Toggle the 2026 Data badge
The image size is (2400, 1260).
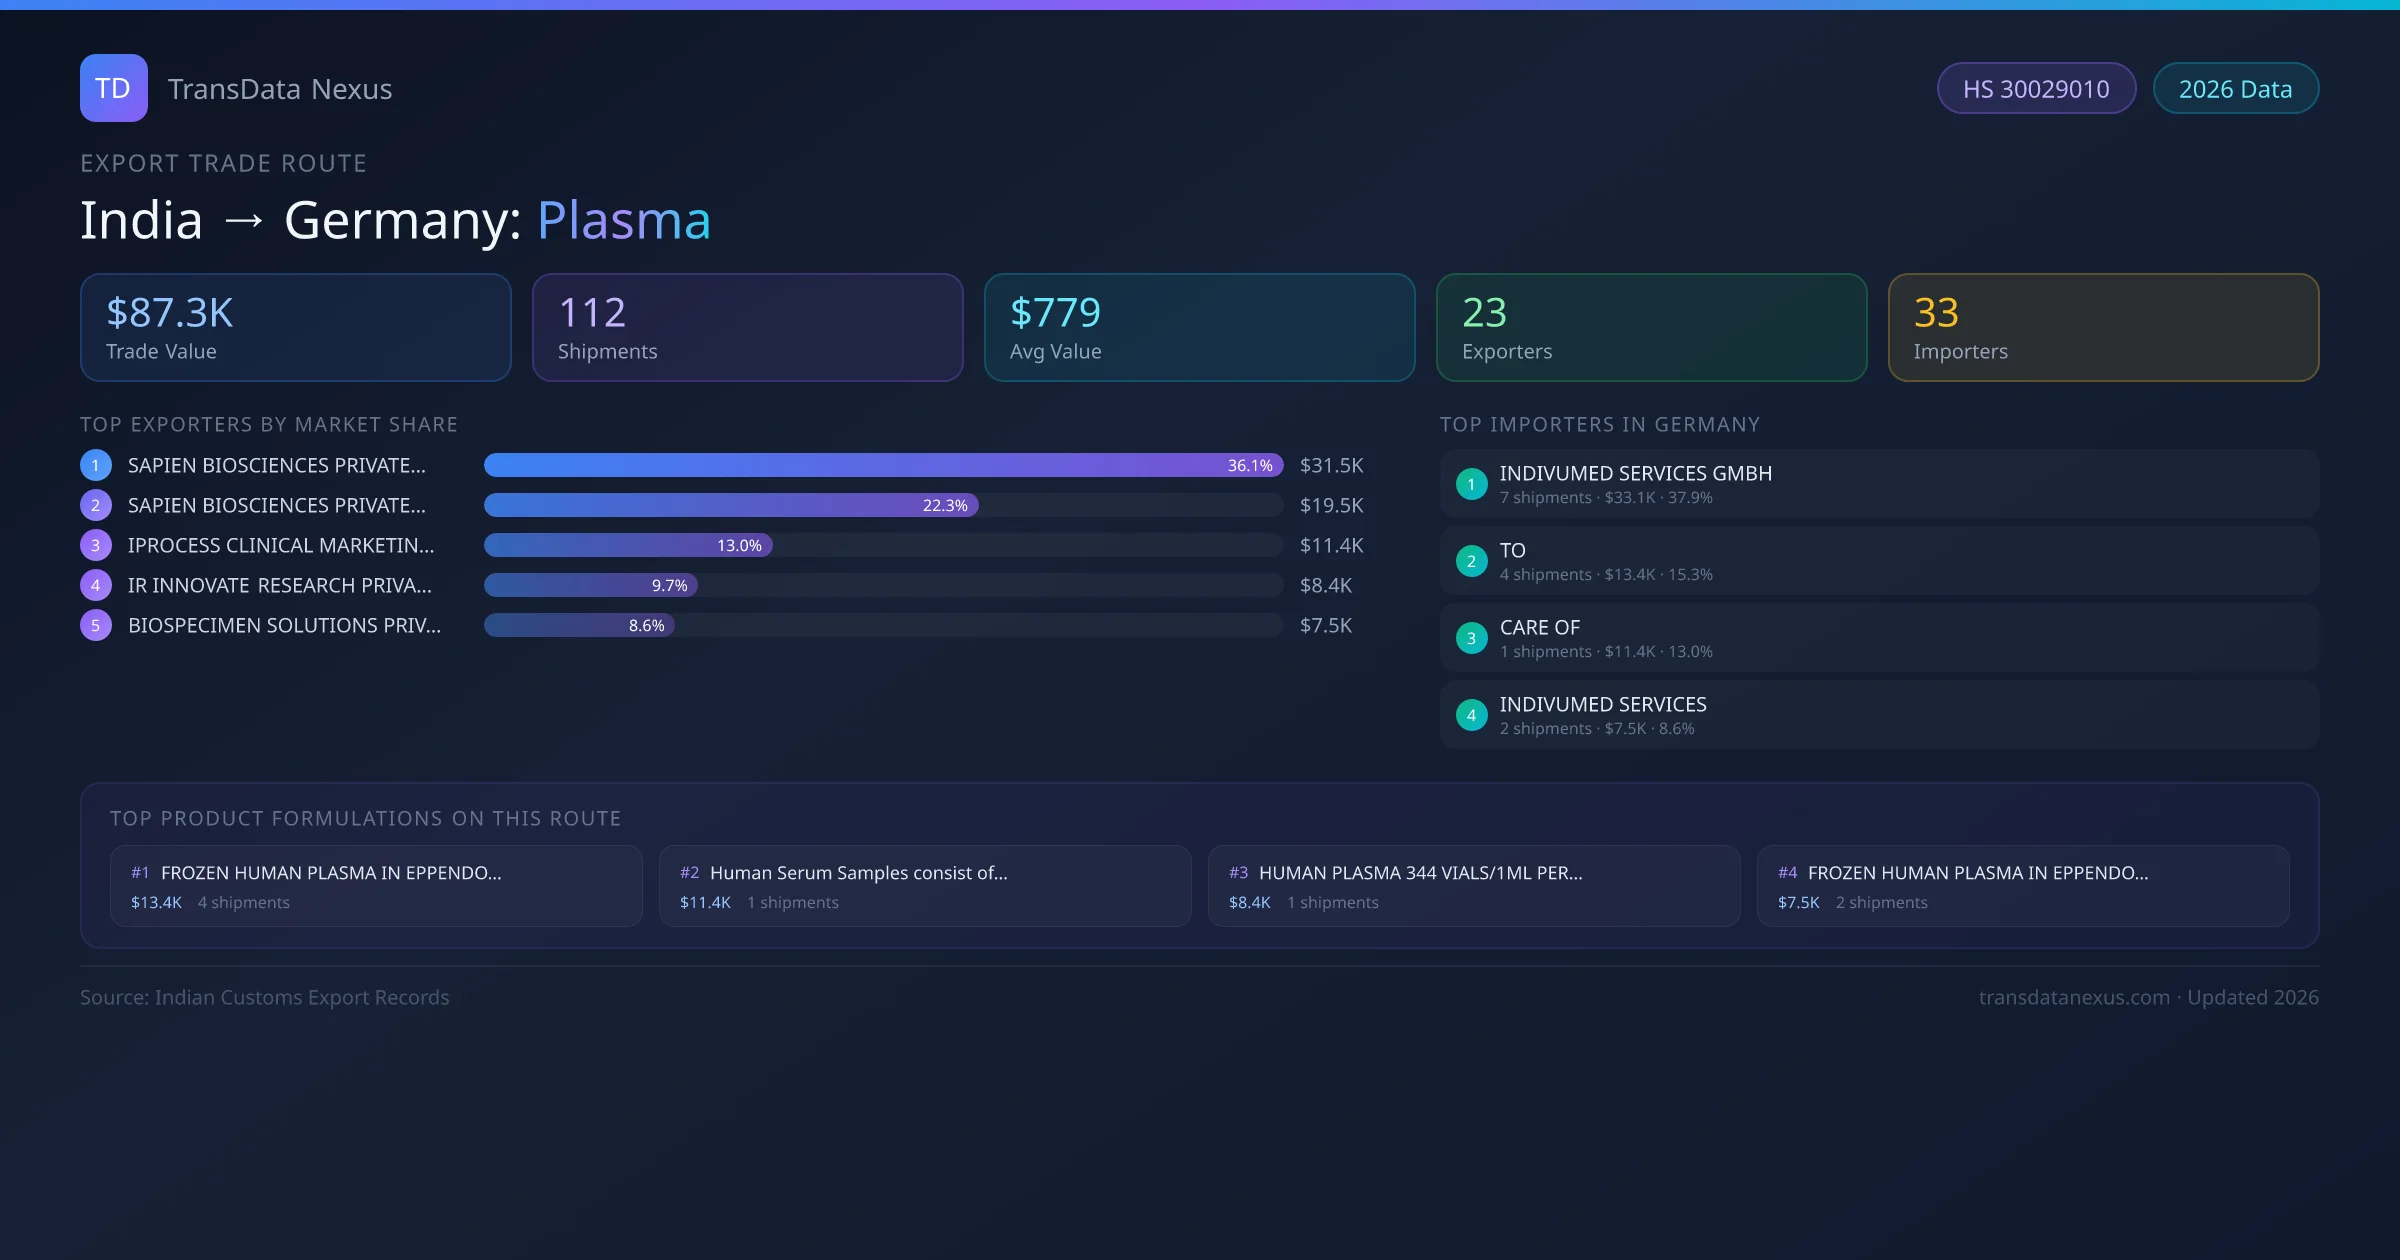tap(2235, 88)
